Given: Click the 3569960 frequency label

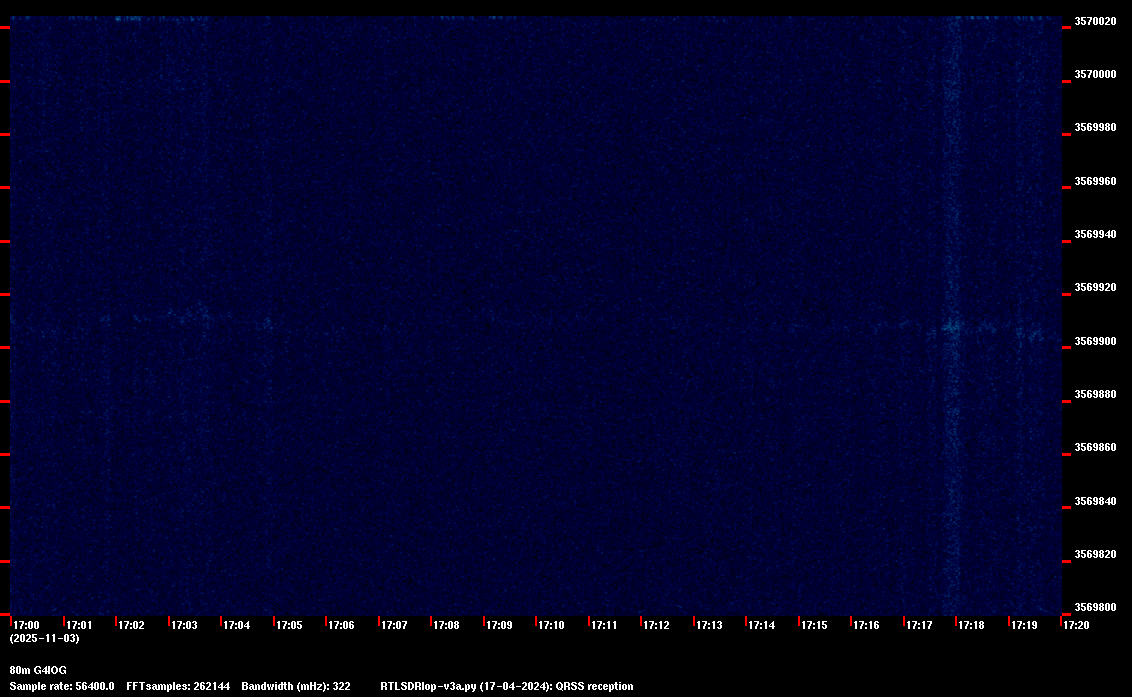Looking at the screenshot, I should (x=1095, y=181).
